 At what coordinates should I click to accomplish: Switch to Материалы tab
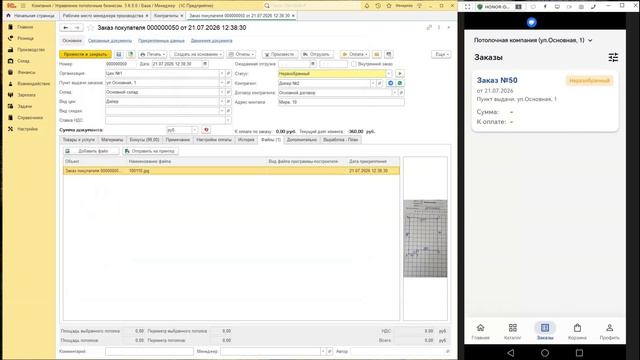click(x=112, y=140)
